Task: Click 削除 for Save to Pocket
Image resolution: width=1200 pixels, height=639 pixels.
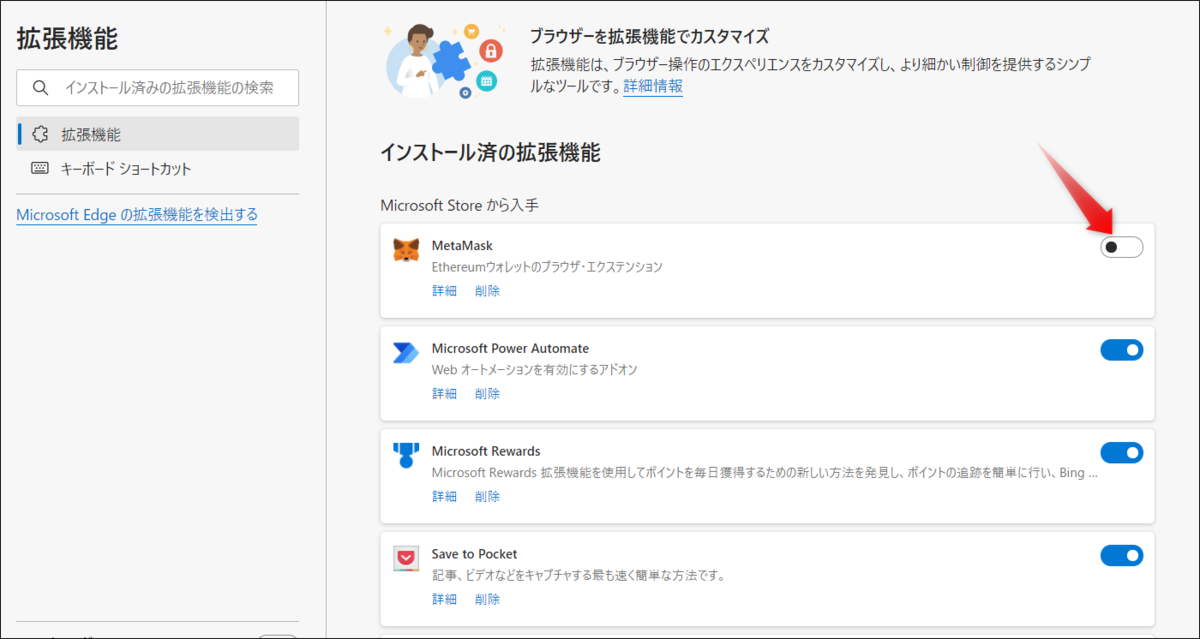Action: 488,599
